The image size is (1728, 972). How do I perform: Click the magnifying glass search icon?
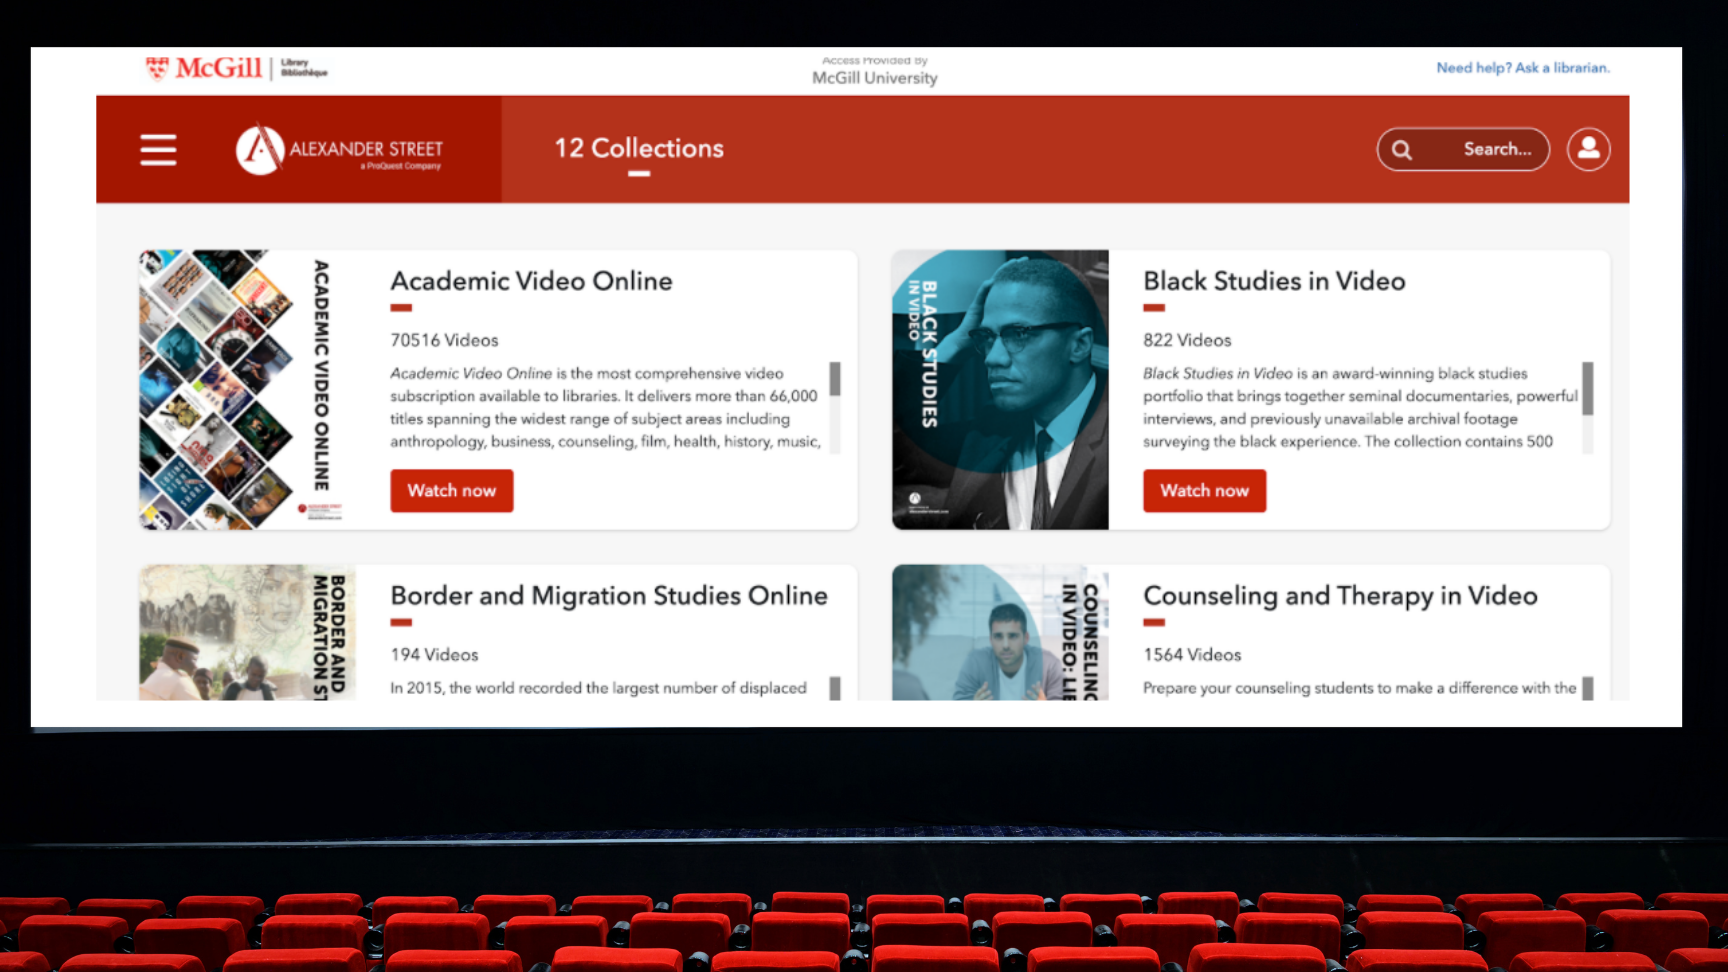[x=1402, y=150]
